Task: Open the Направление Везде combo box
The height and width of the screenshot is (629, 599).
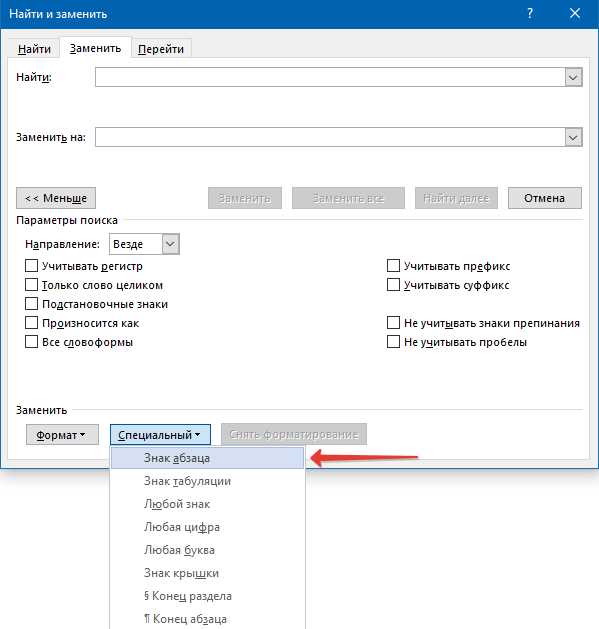Action: pos(144,244)
